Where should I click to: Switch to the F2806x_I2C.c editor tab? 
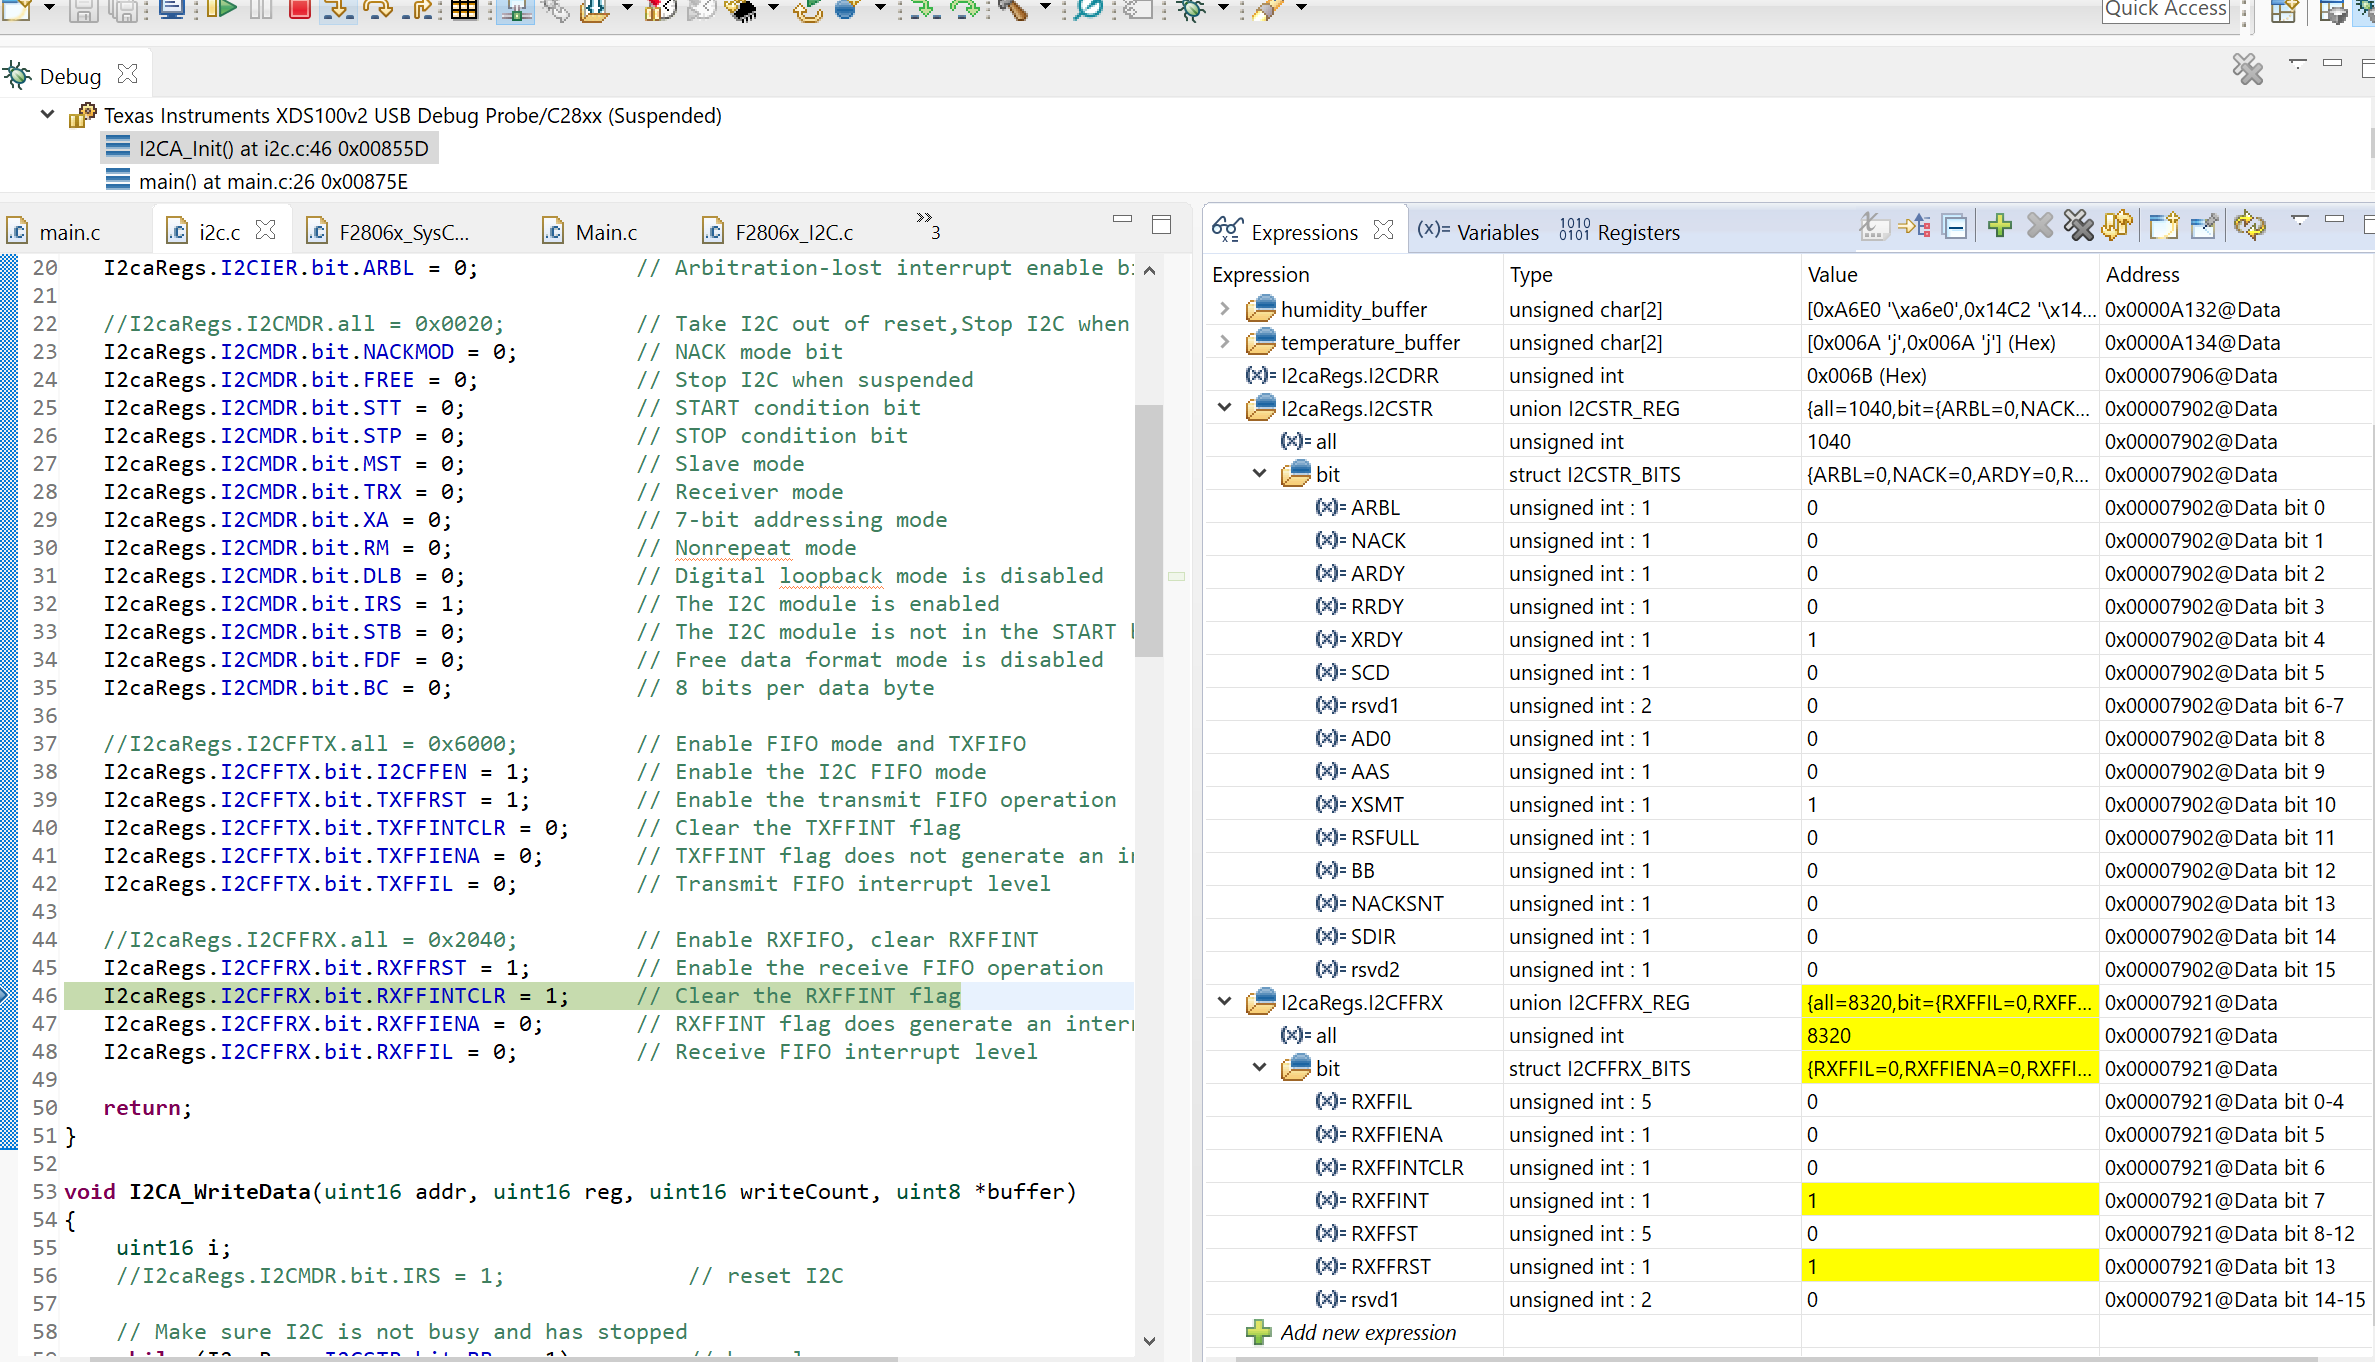[x=779, y=232]
